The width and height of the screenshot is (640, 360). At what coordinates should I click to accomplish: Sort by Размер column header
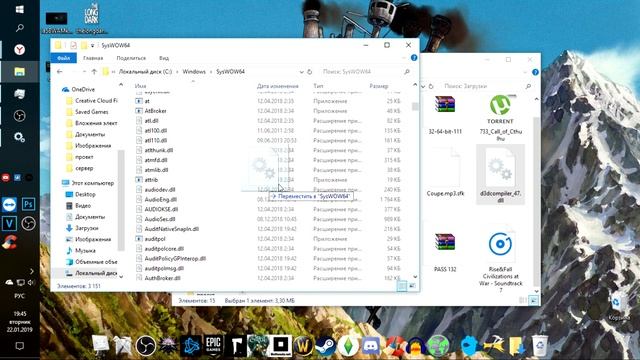(379, 86)
